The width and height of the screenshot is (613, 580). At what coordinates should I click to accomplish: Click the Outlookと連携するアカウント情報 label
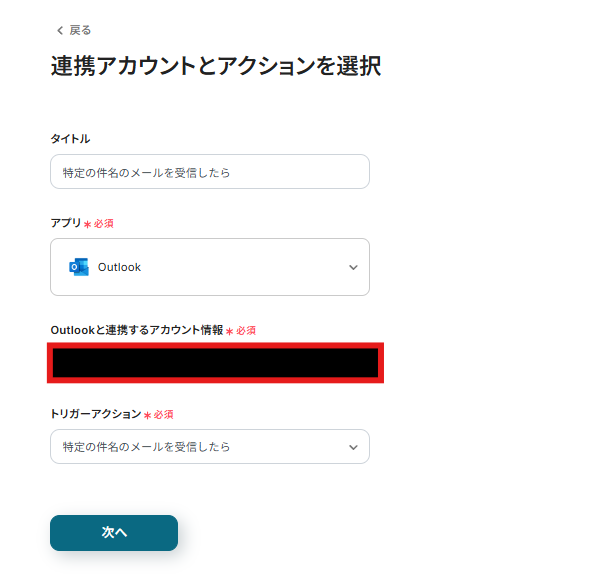136,330
